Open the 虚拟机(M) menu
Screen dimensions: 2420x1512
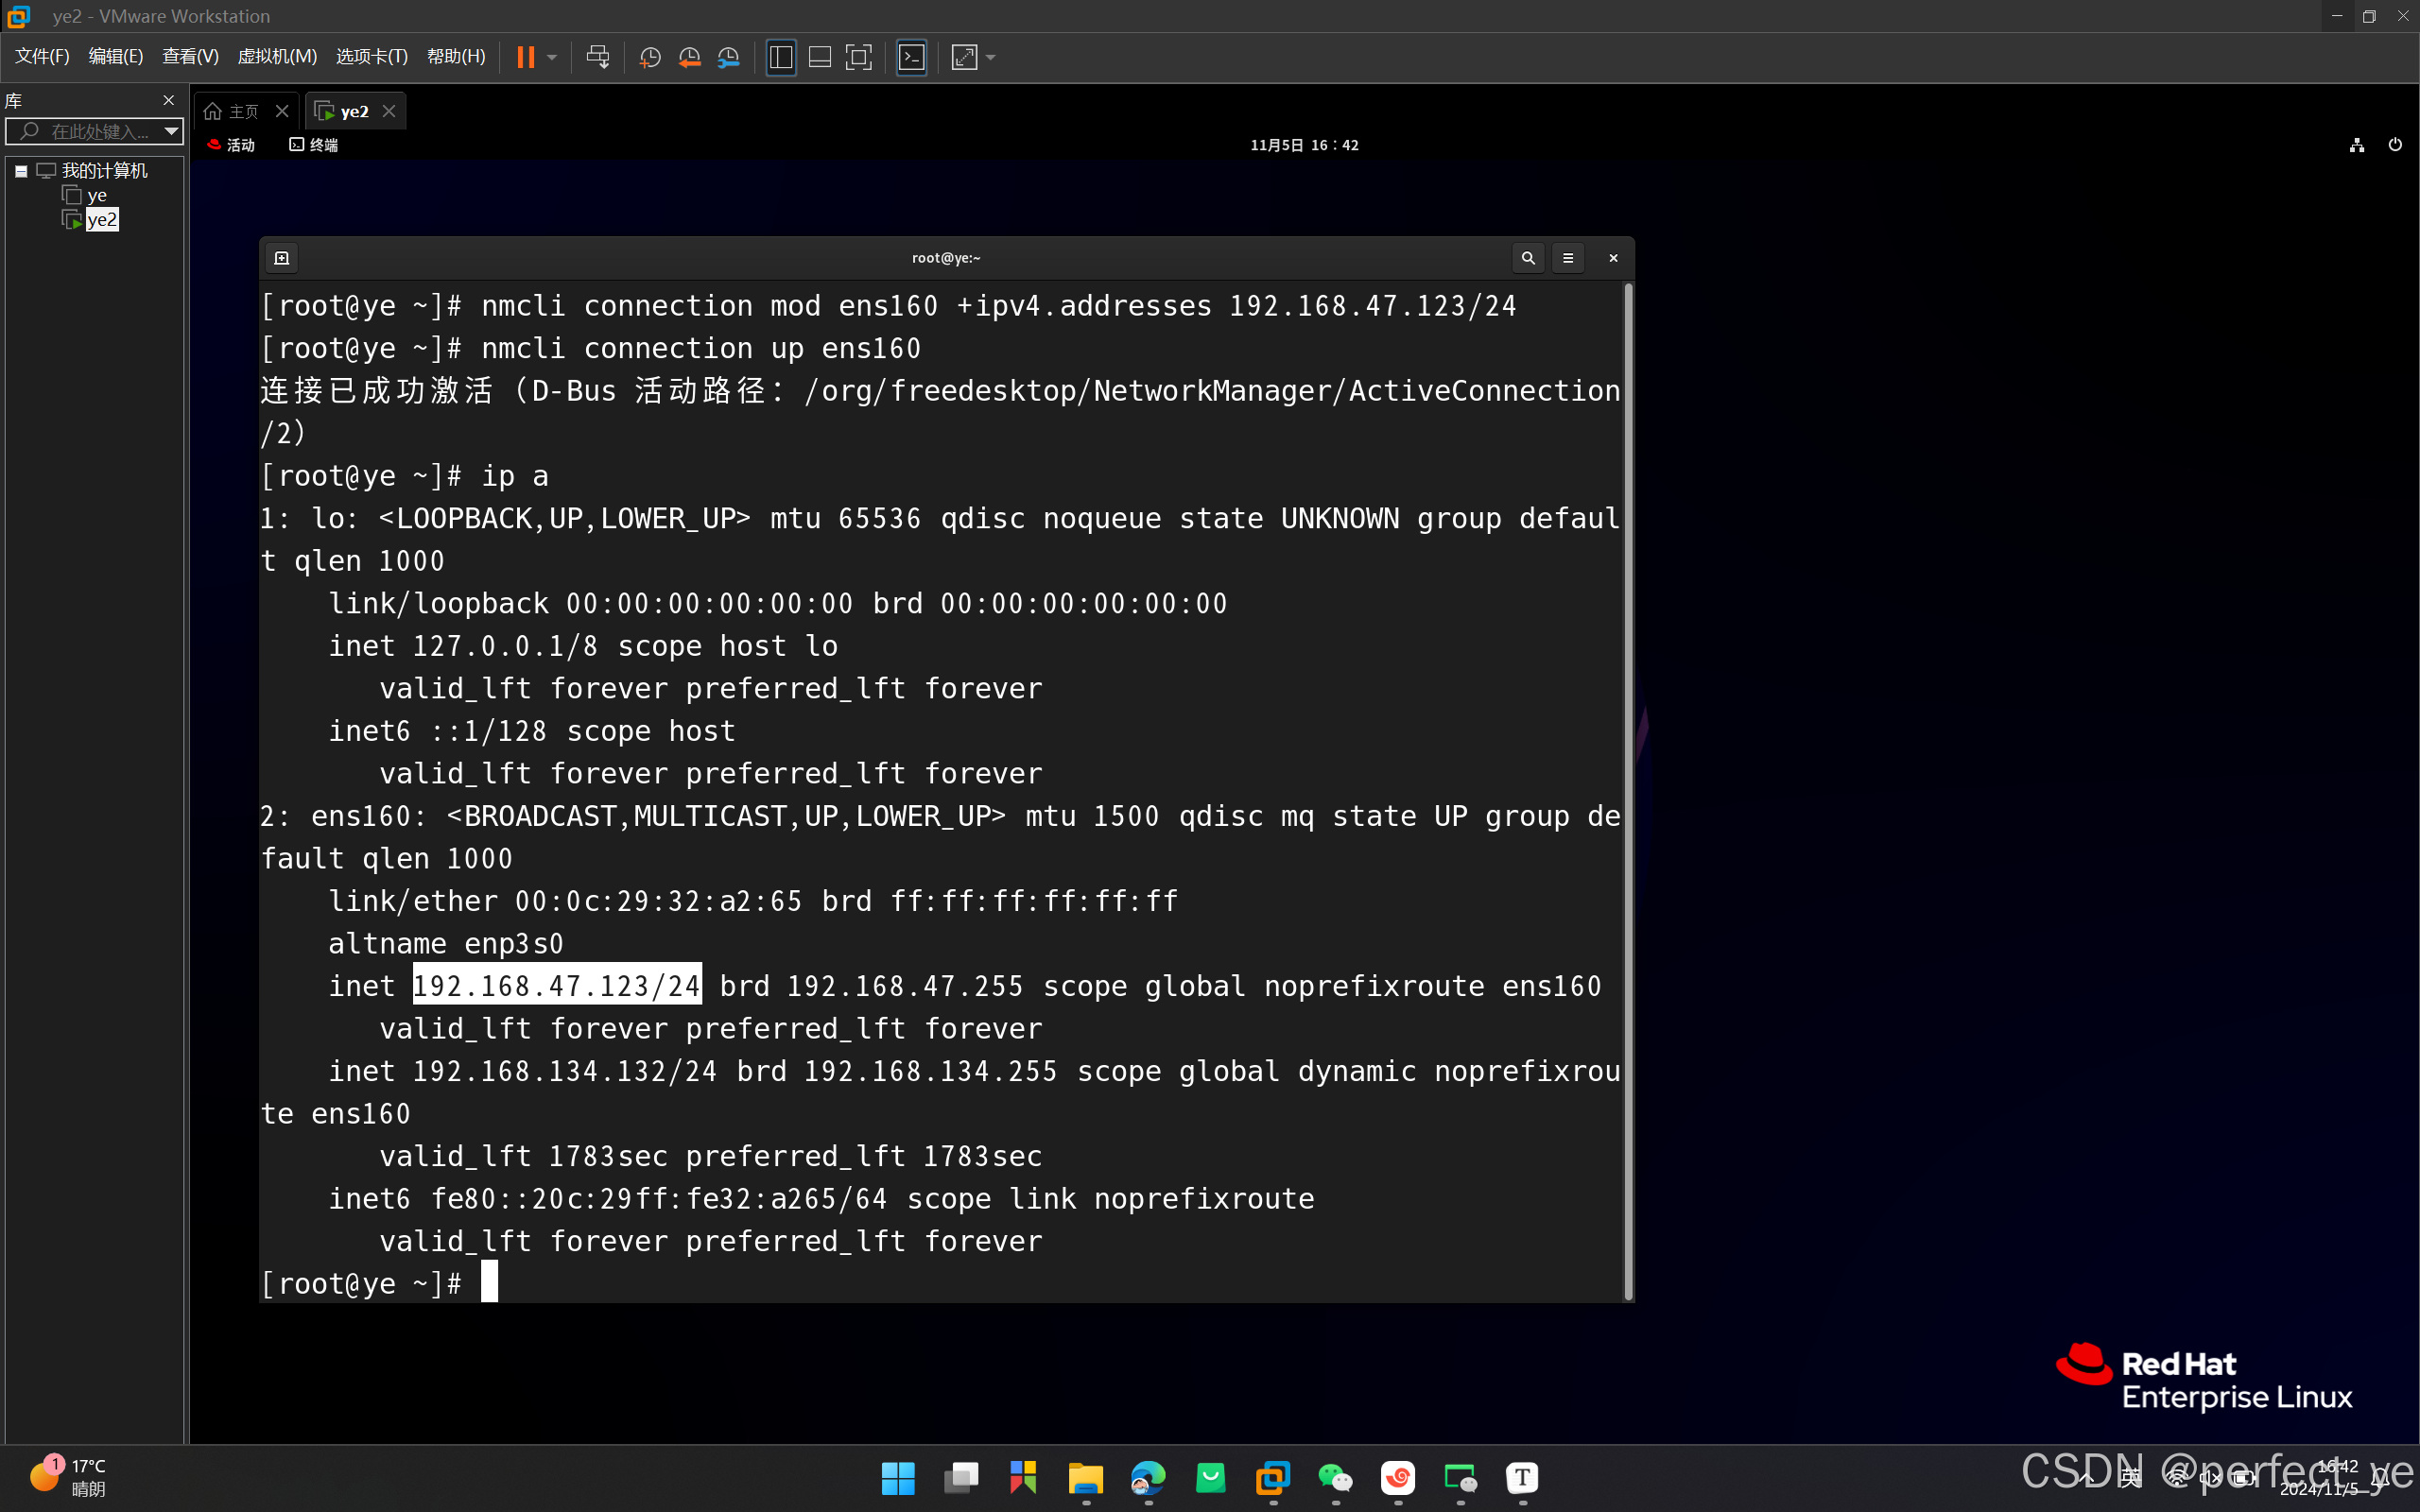(276, 57)
